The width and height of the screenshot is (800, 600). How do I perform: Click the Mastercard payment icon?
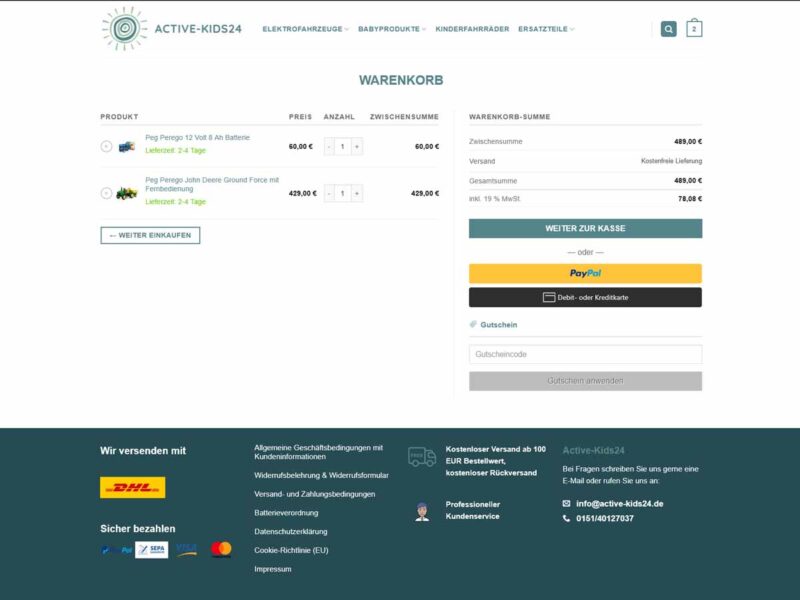221,549
